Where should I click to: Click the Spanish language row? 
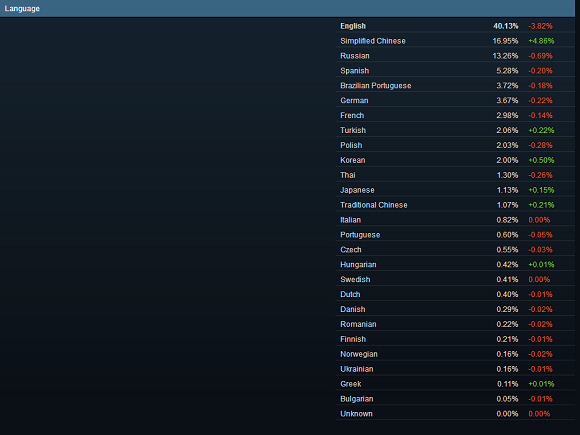(x=455, y=71)
